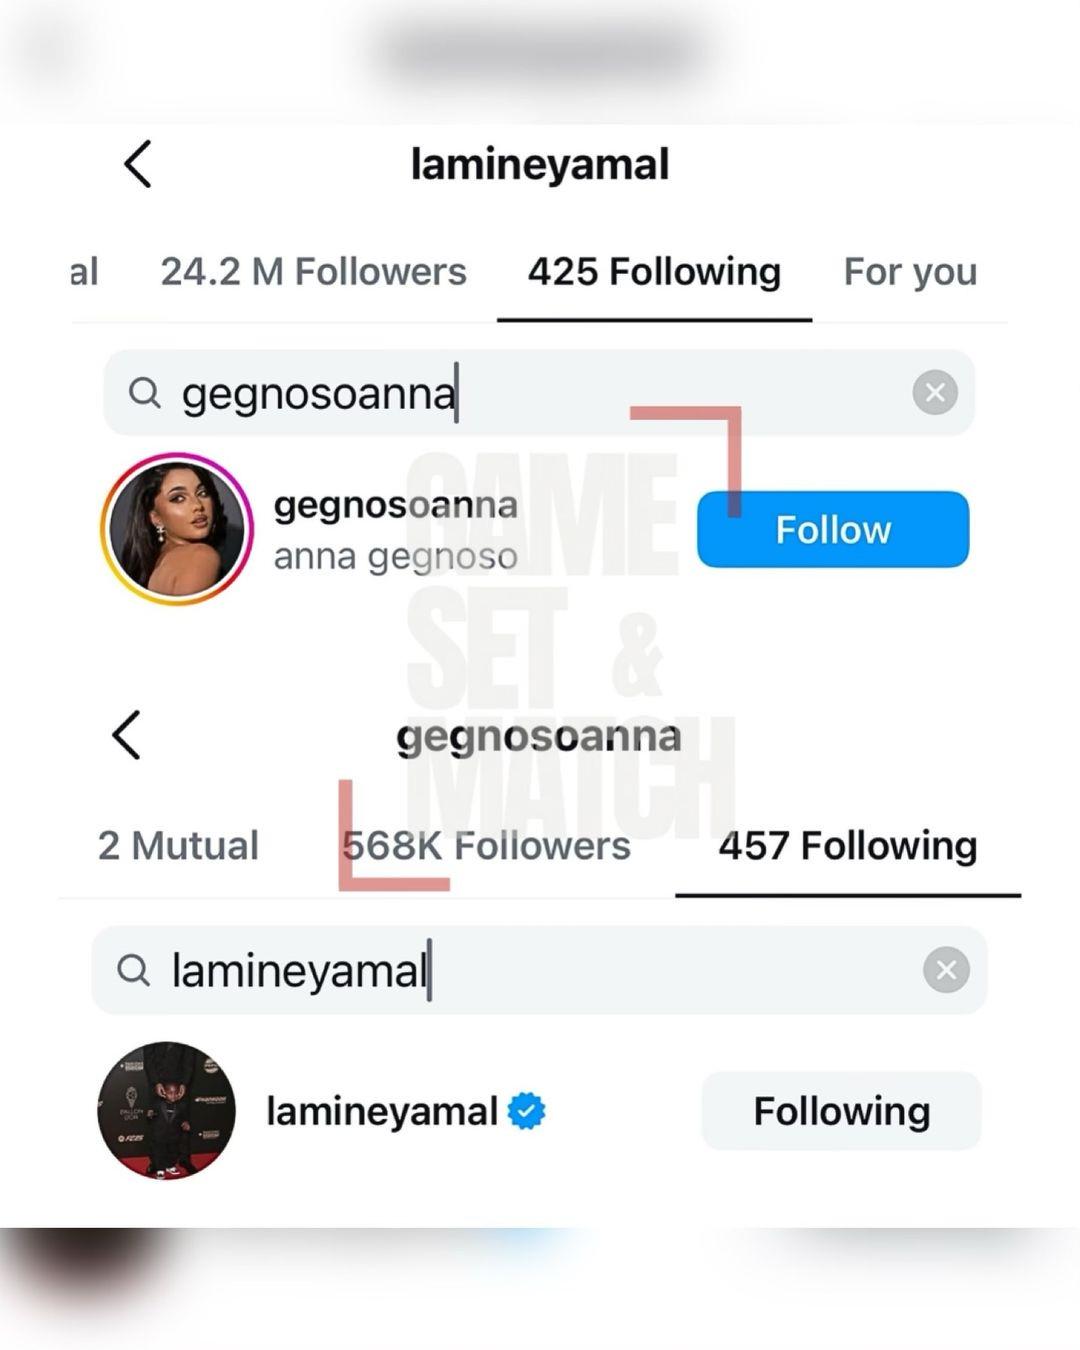Screen dimensions: 1080x1350
Task: Open lamineyamal's profile picture
Action: pos(167,1111)
